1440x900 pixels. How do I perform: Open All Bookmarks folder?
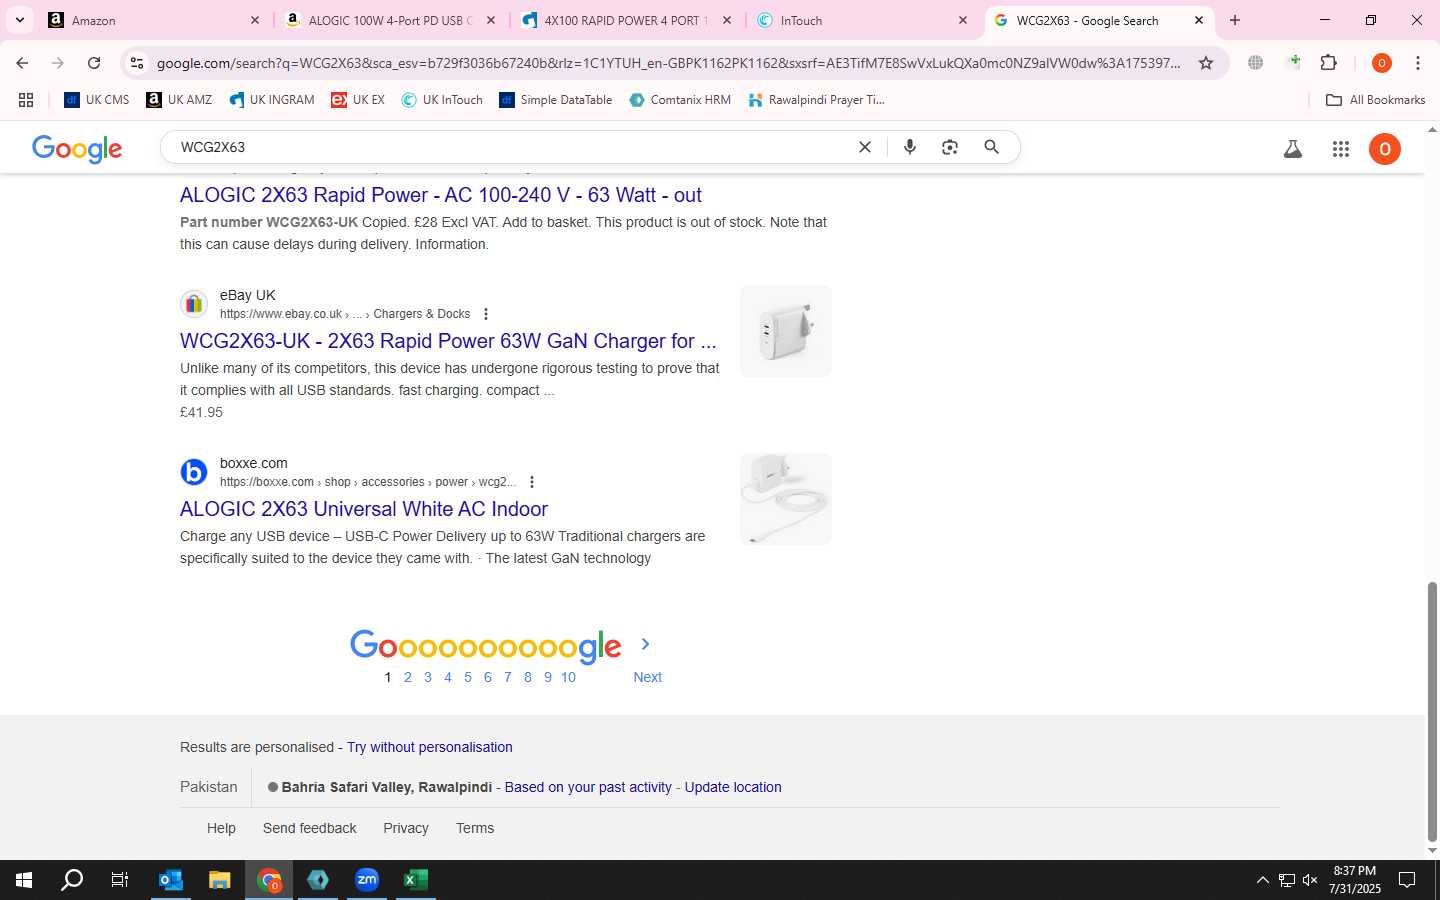click(1375, 100)
